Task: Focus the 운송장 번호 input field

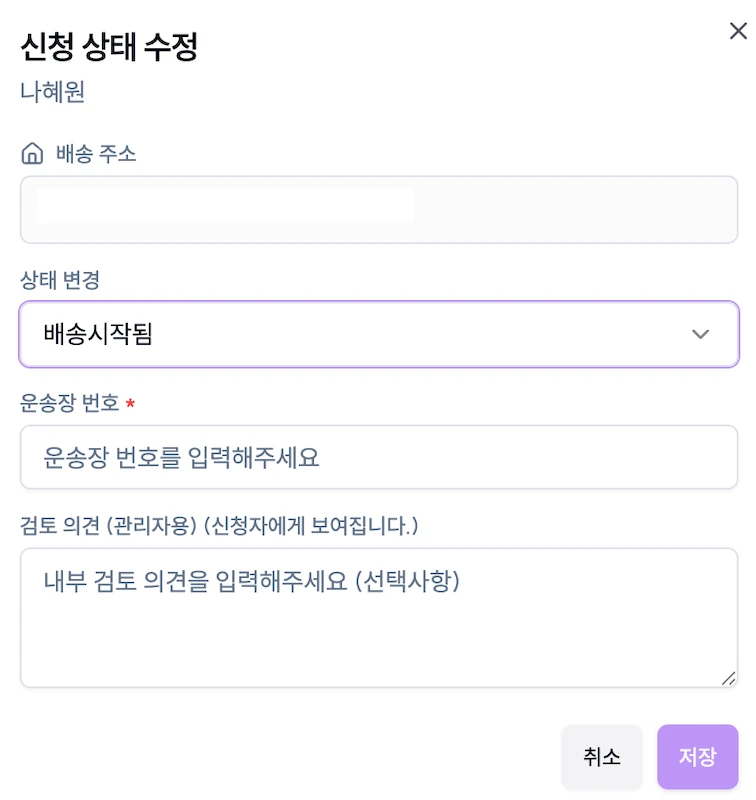Action: (379, 457)
